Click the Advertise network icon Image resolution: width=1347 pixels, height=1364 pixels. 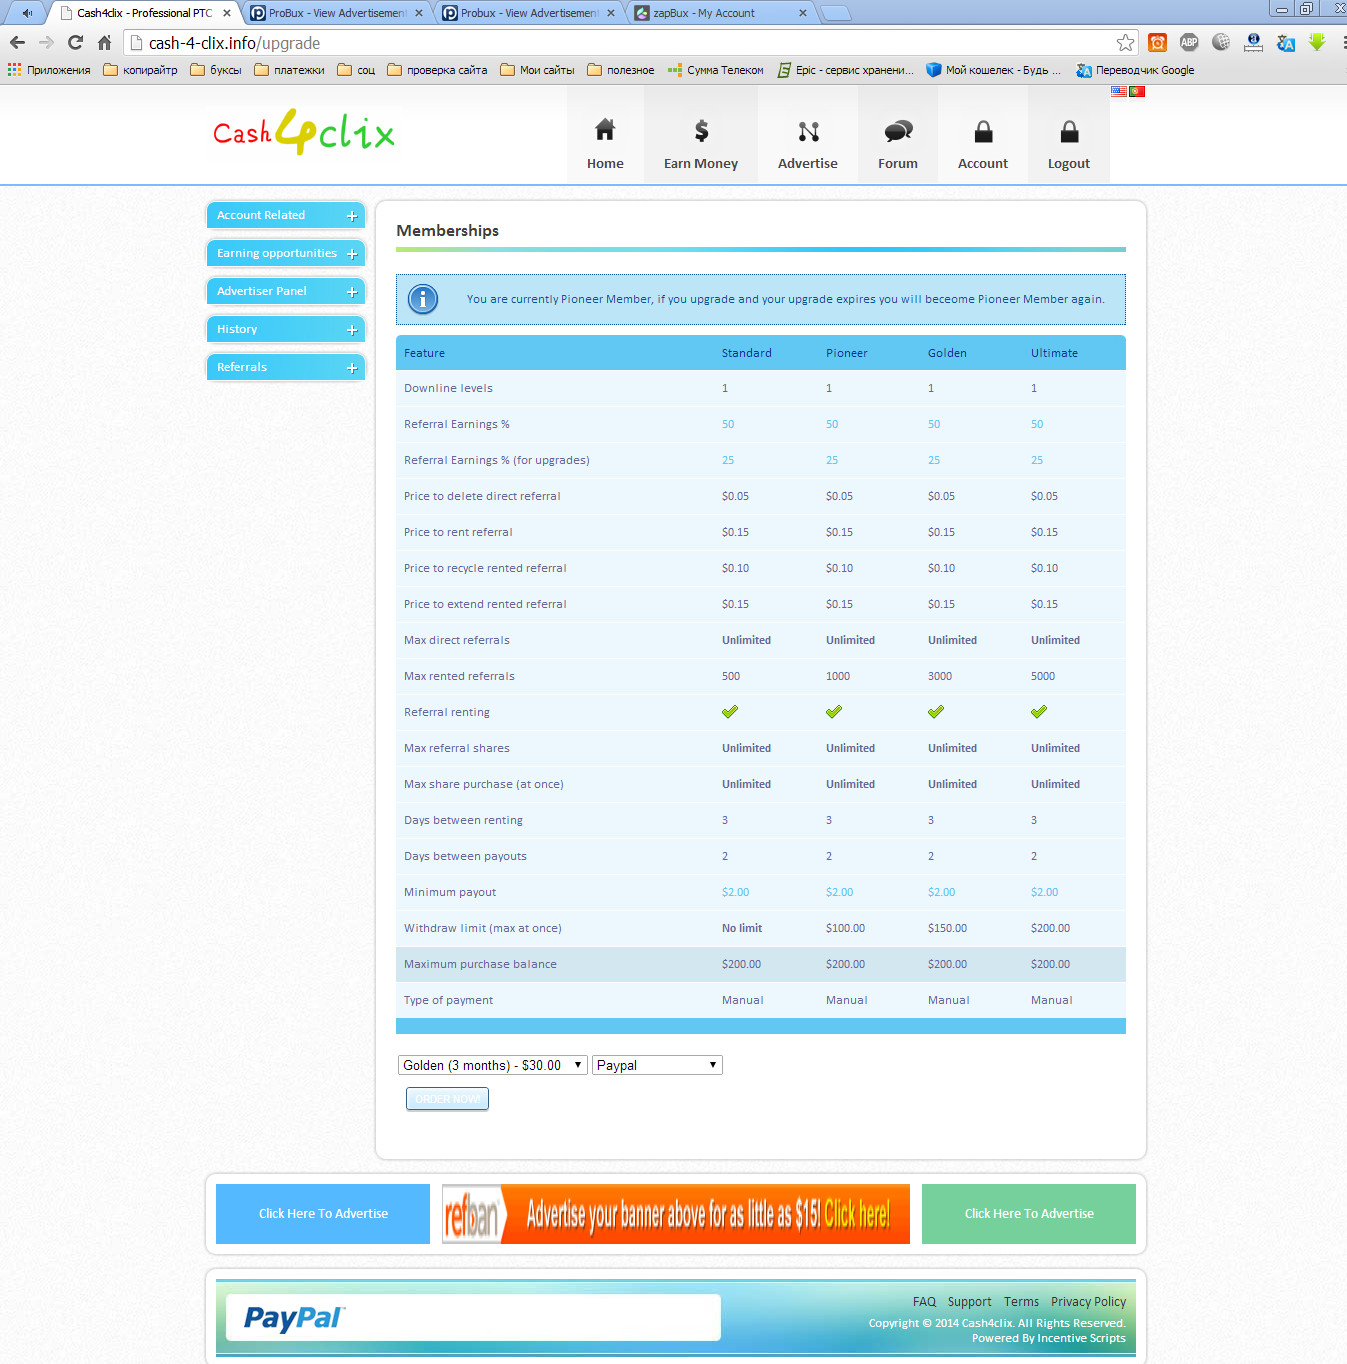808,131
